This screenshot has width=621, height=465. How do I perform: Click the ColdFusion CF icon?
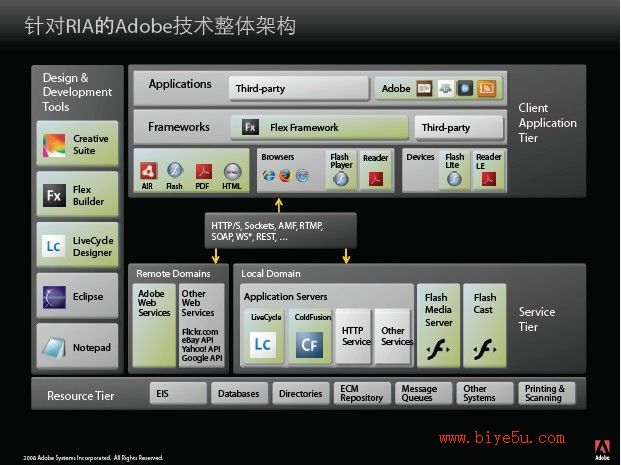(x=309, y=345)
